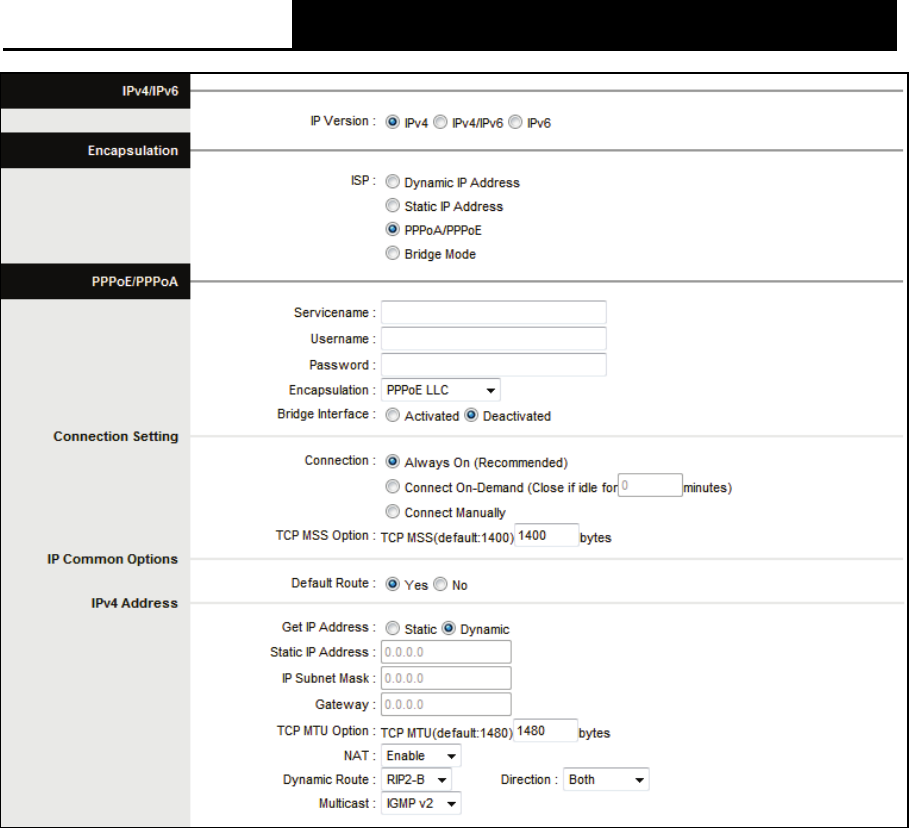This screenshot has width=909, height=828.
Task: Click the "ISP :" label
Action: click(363, 181)
